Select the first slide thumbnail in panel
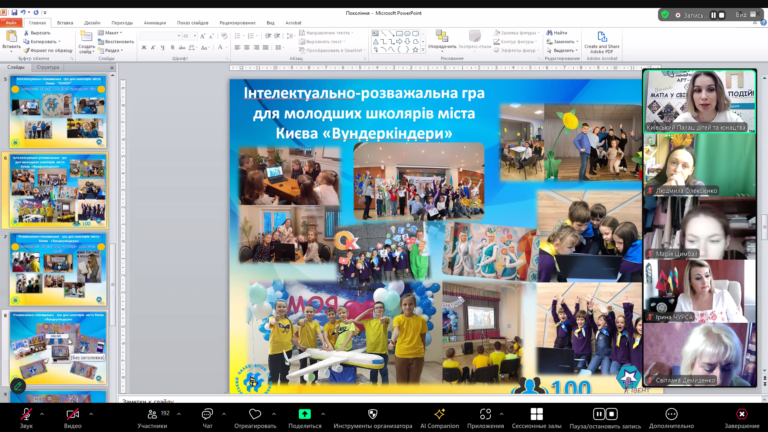Viewport: 768px width, 432px height. (x=58, y=108)
